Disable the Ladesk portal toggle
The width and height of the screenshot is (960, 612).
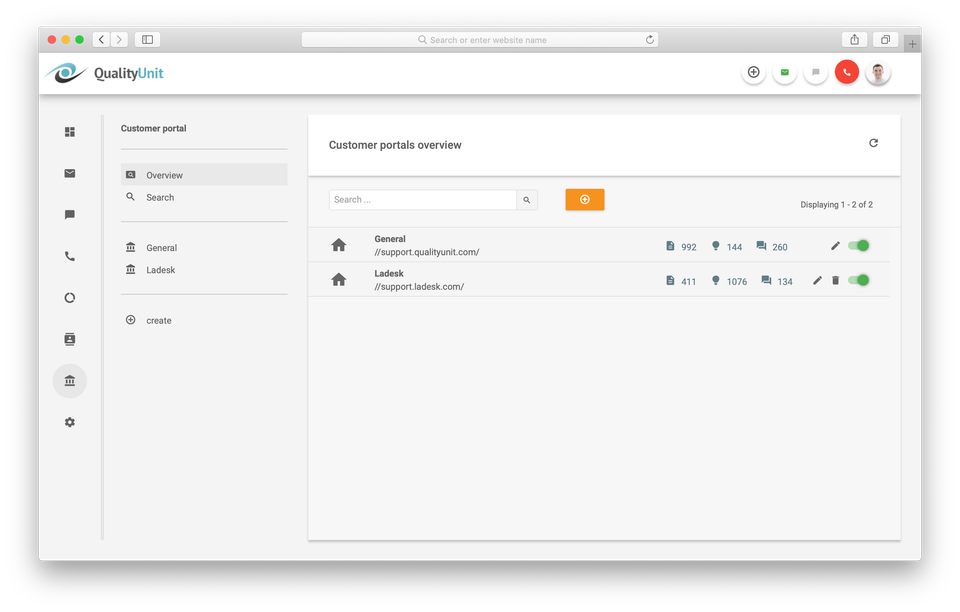tap(858, 280)
